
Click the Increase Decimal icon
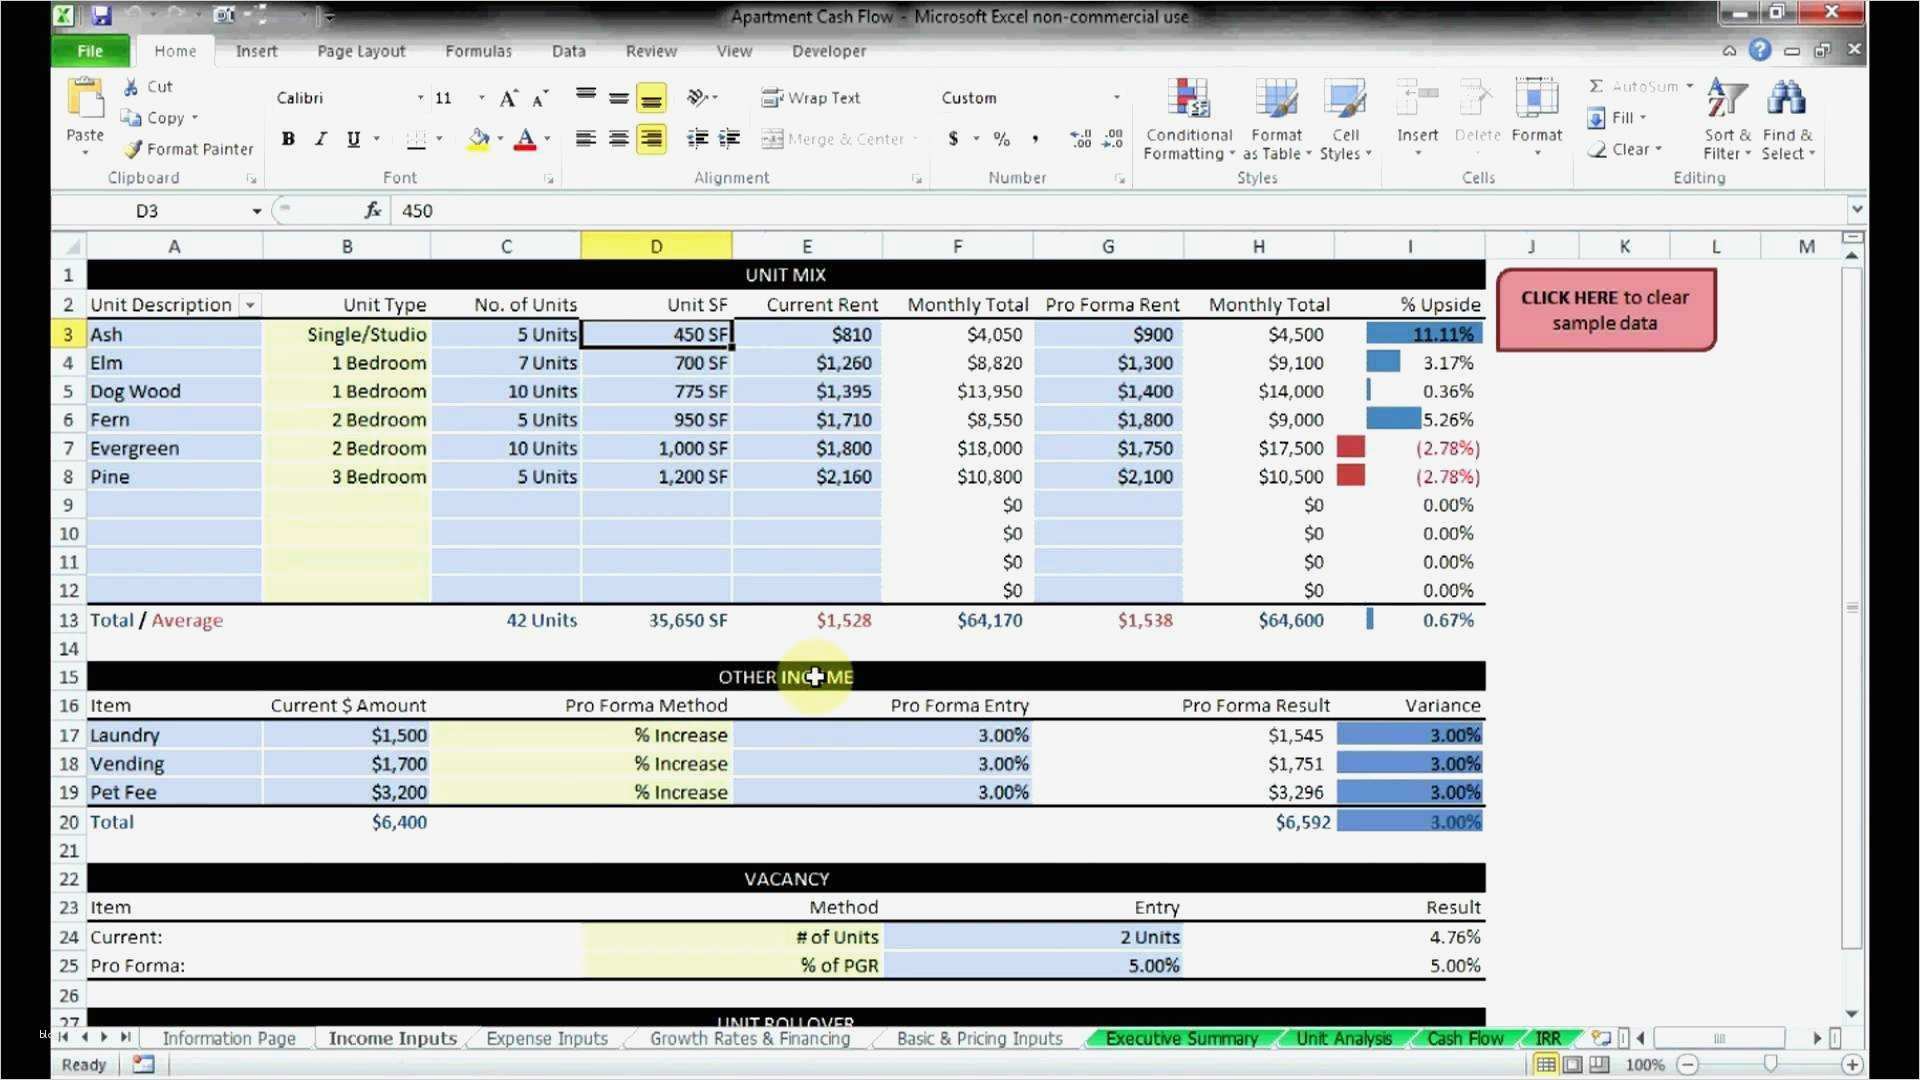click(1080, 139)
